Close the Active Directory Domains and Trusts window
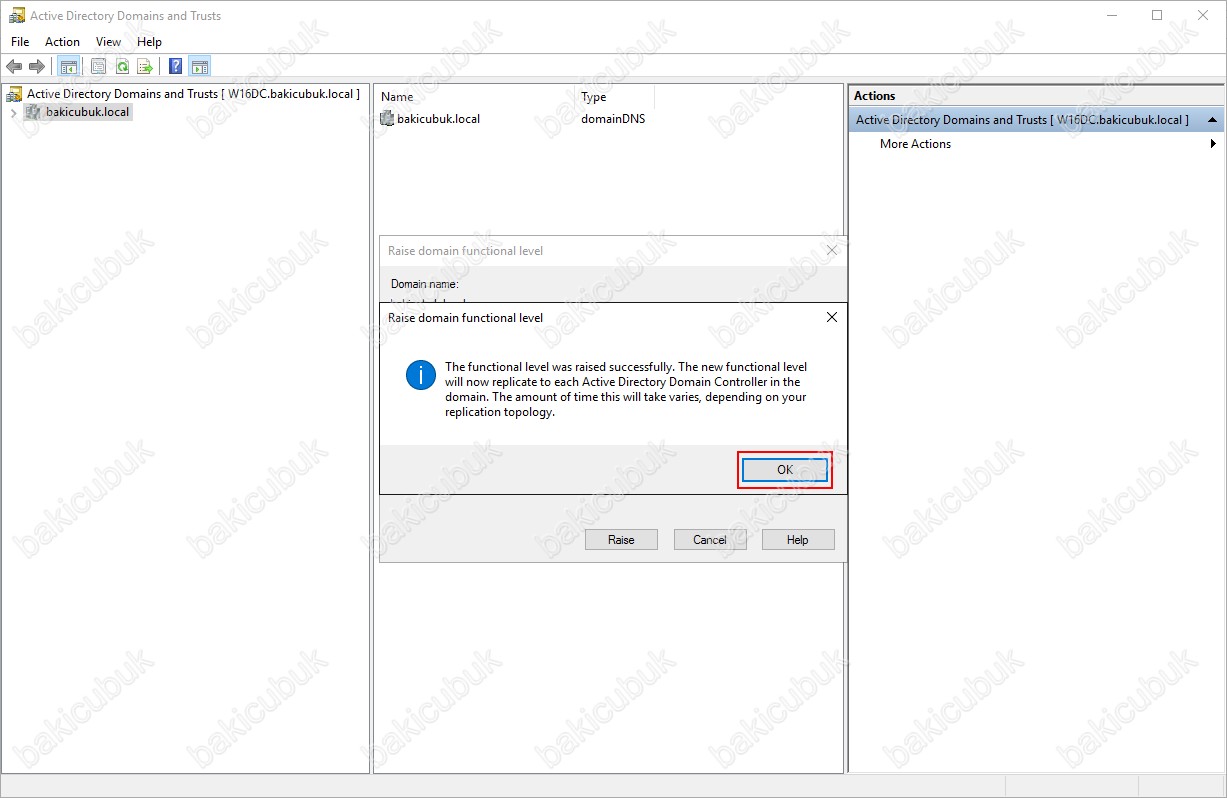 click(x=1203, y=15)
